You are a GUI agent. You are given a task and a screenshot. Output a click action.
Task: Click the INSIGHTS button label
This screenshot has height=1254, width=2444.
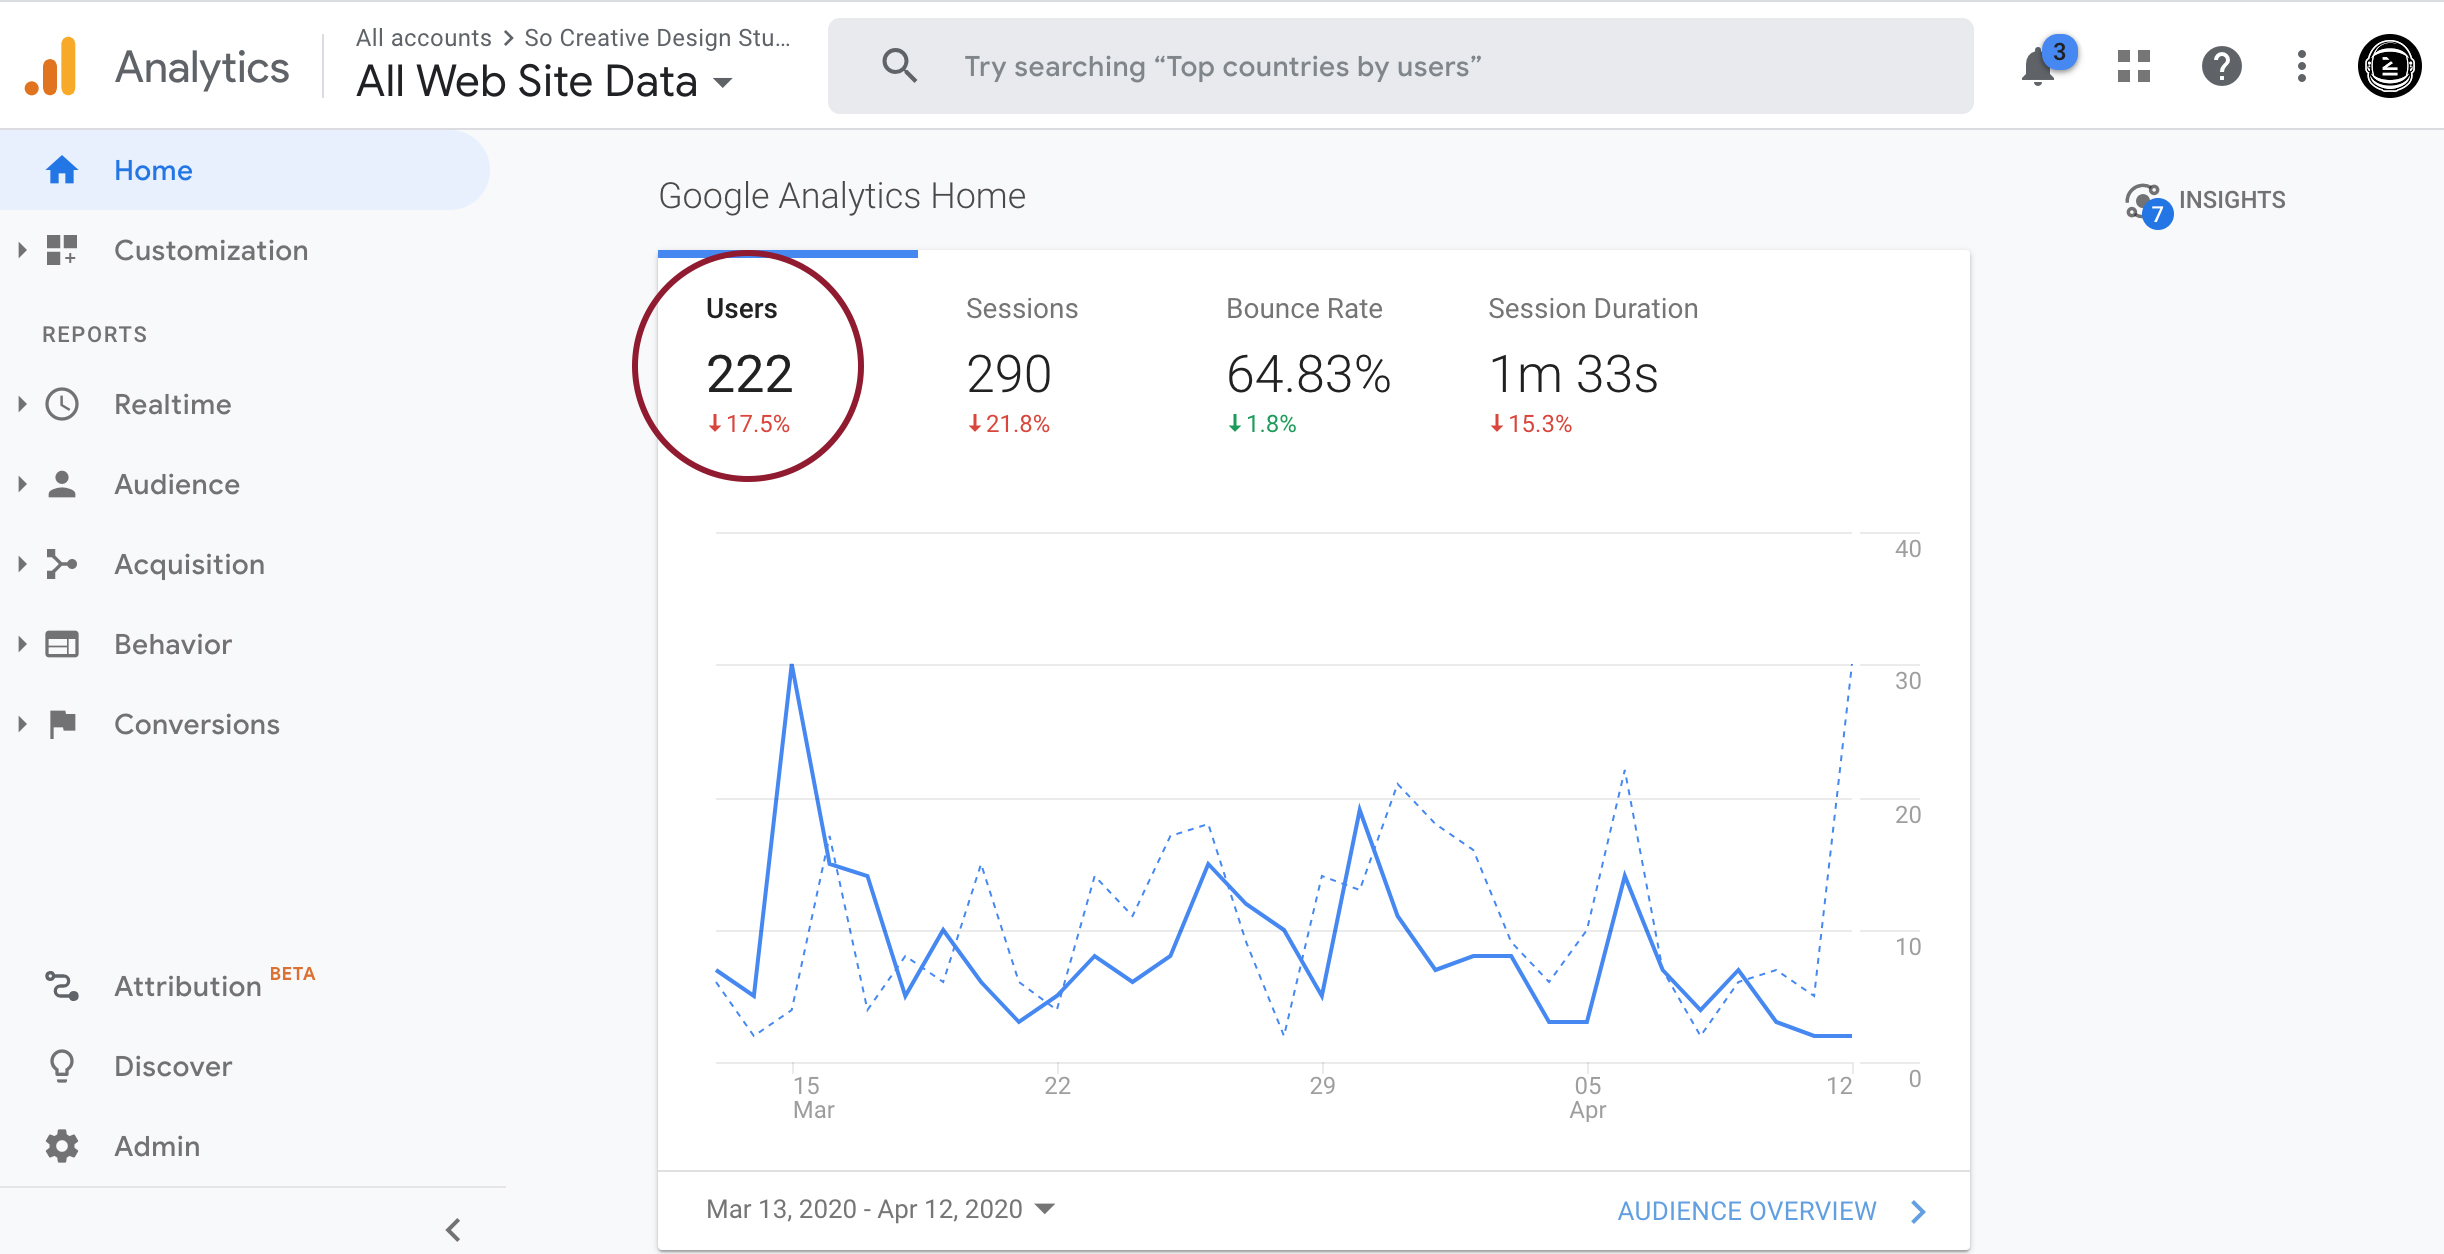point(2232,200)
